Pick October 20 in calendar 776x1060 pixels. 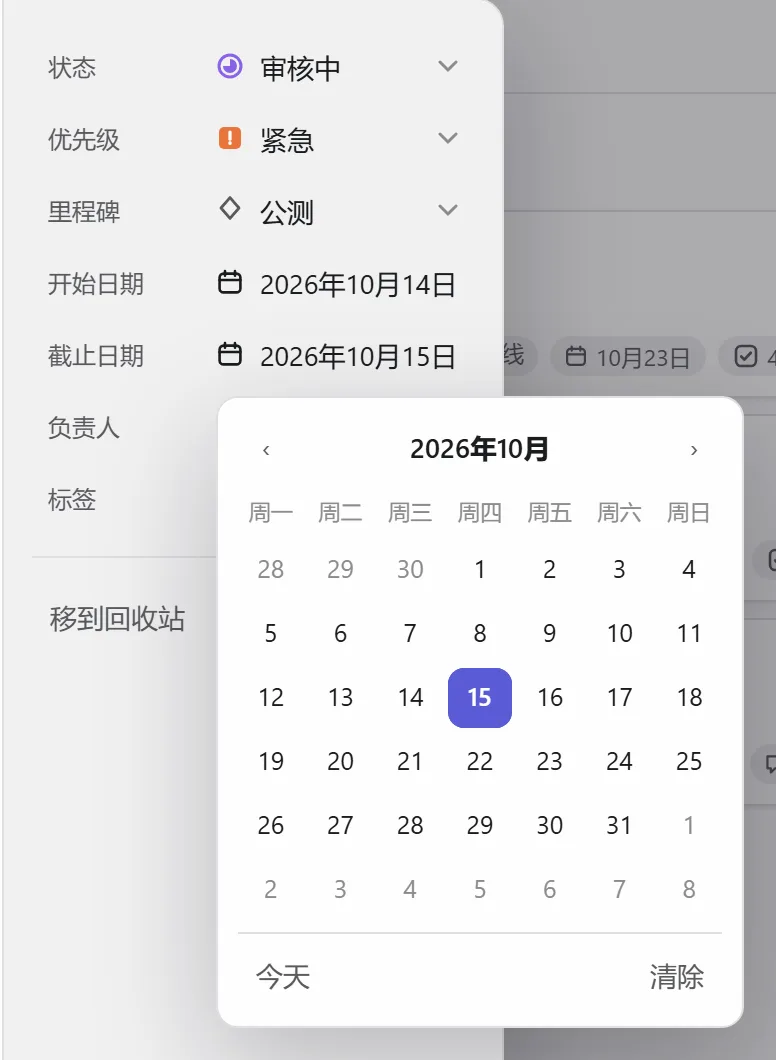tap(341, 761)
